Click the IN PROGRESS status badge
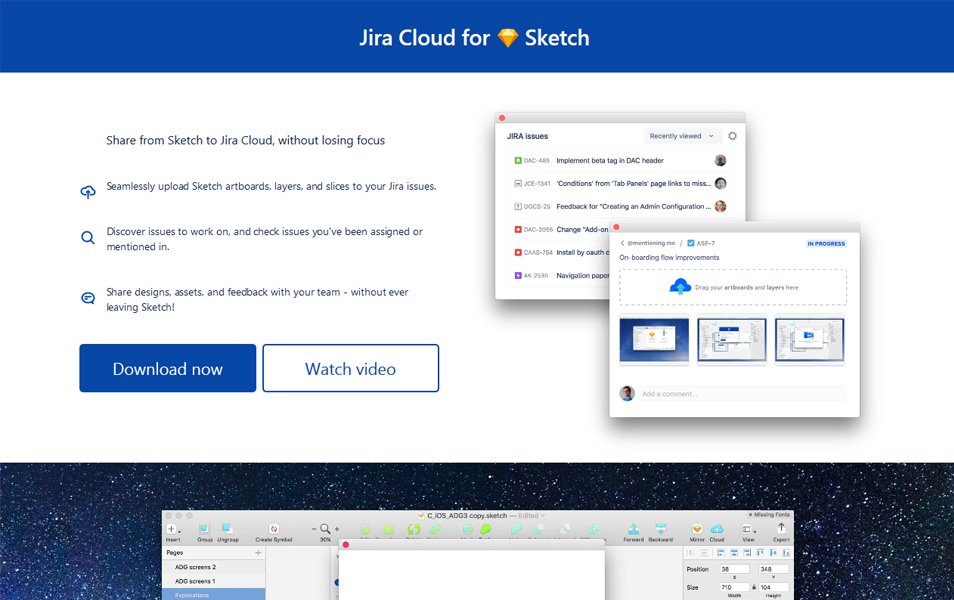 pos(826,243)
